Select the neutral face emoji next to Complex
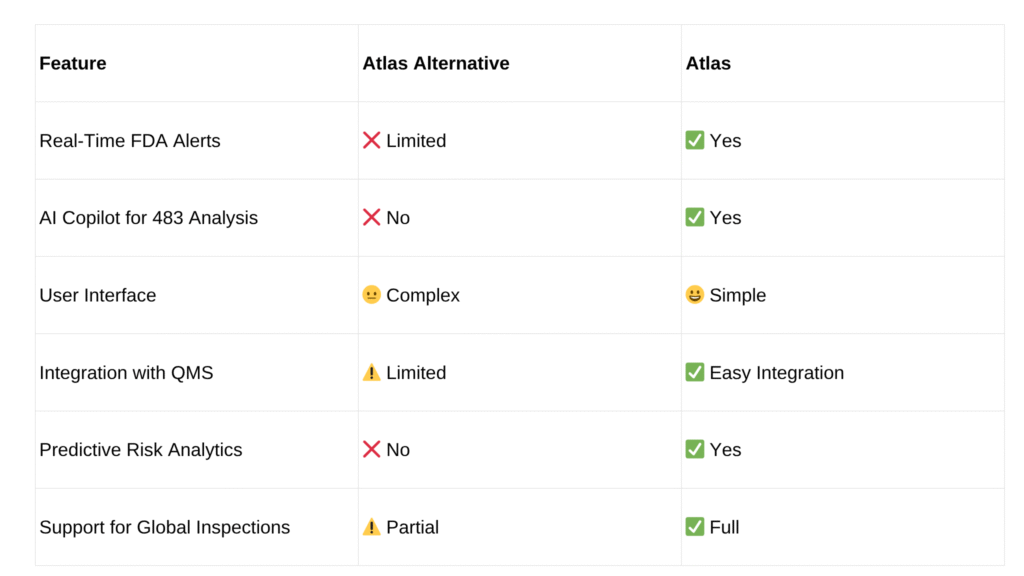This screenshot has width=1024, height=576. 372,295
